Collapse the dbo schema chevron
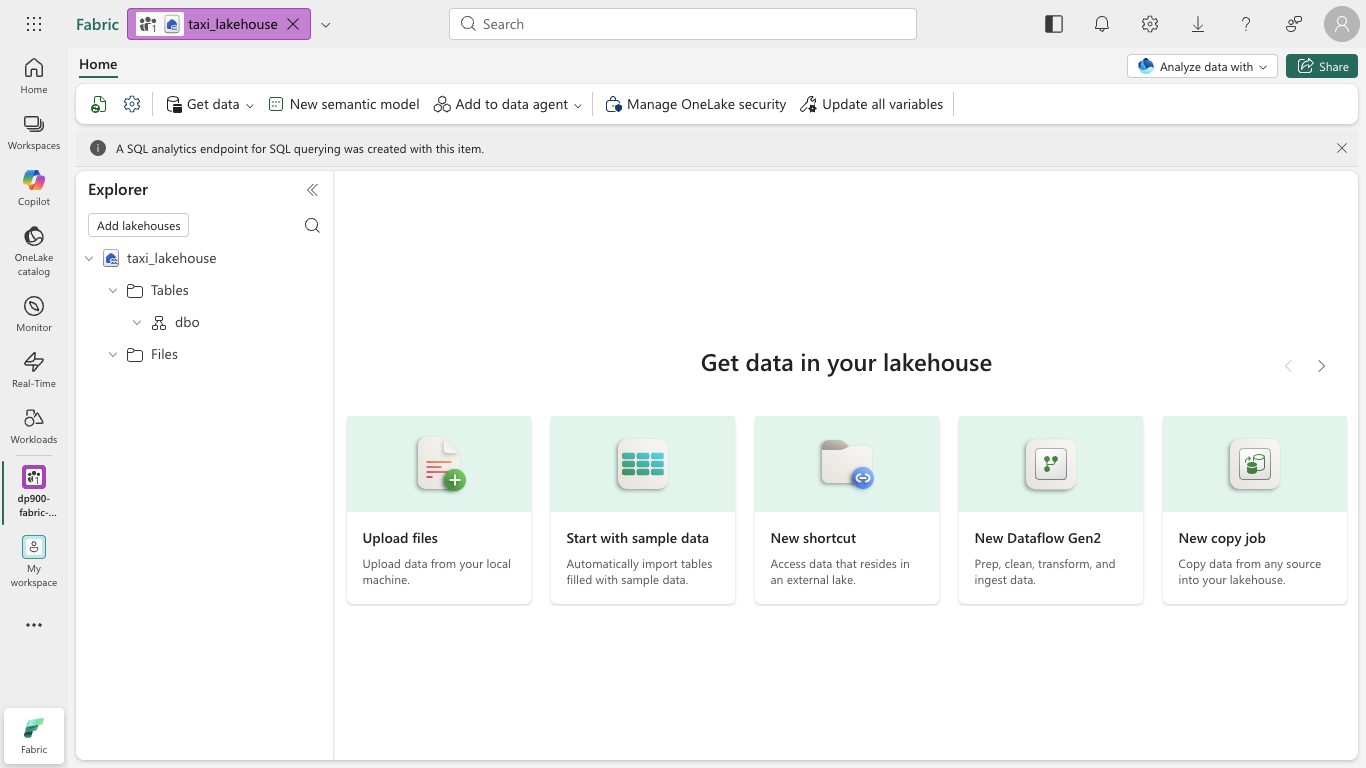The height and width of the screenshot is (768, 1366). point(137,322)
